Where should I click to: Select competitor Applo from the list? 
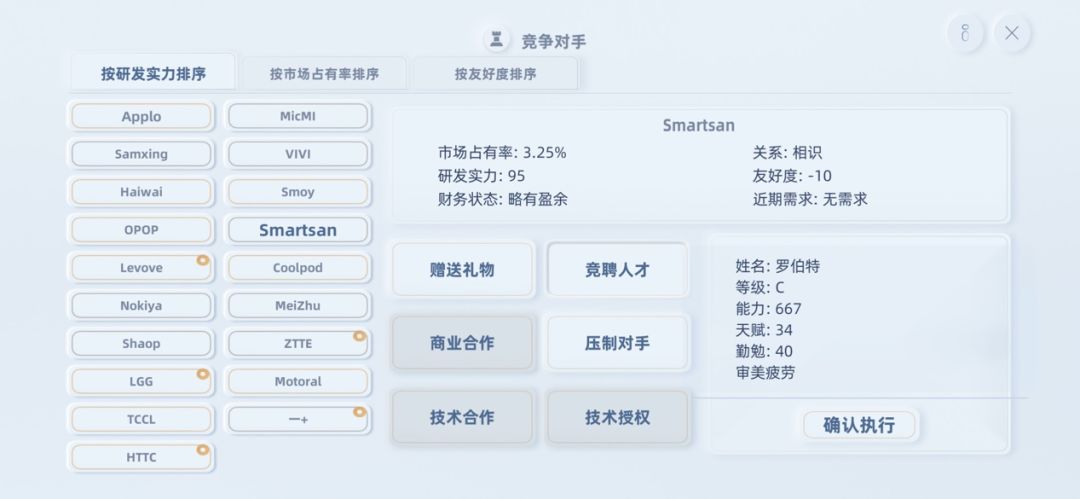click(x=141, y=116)
